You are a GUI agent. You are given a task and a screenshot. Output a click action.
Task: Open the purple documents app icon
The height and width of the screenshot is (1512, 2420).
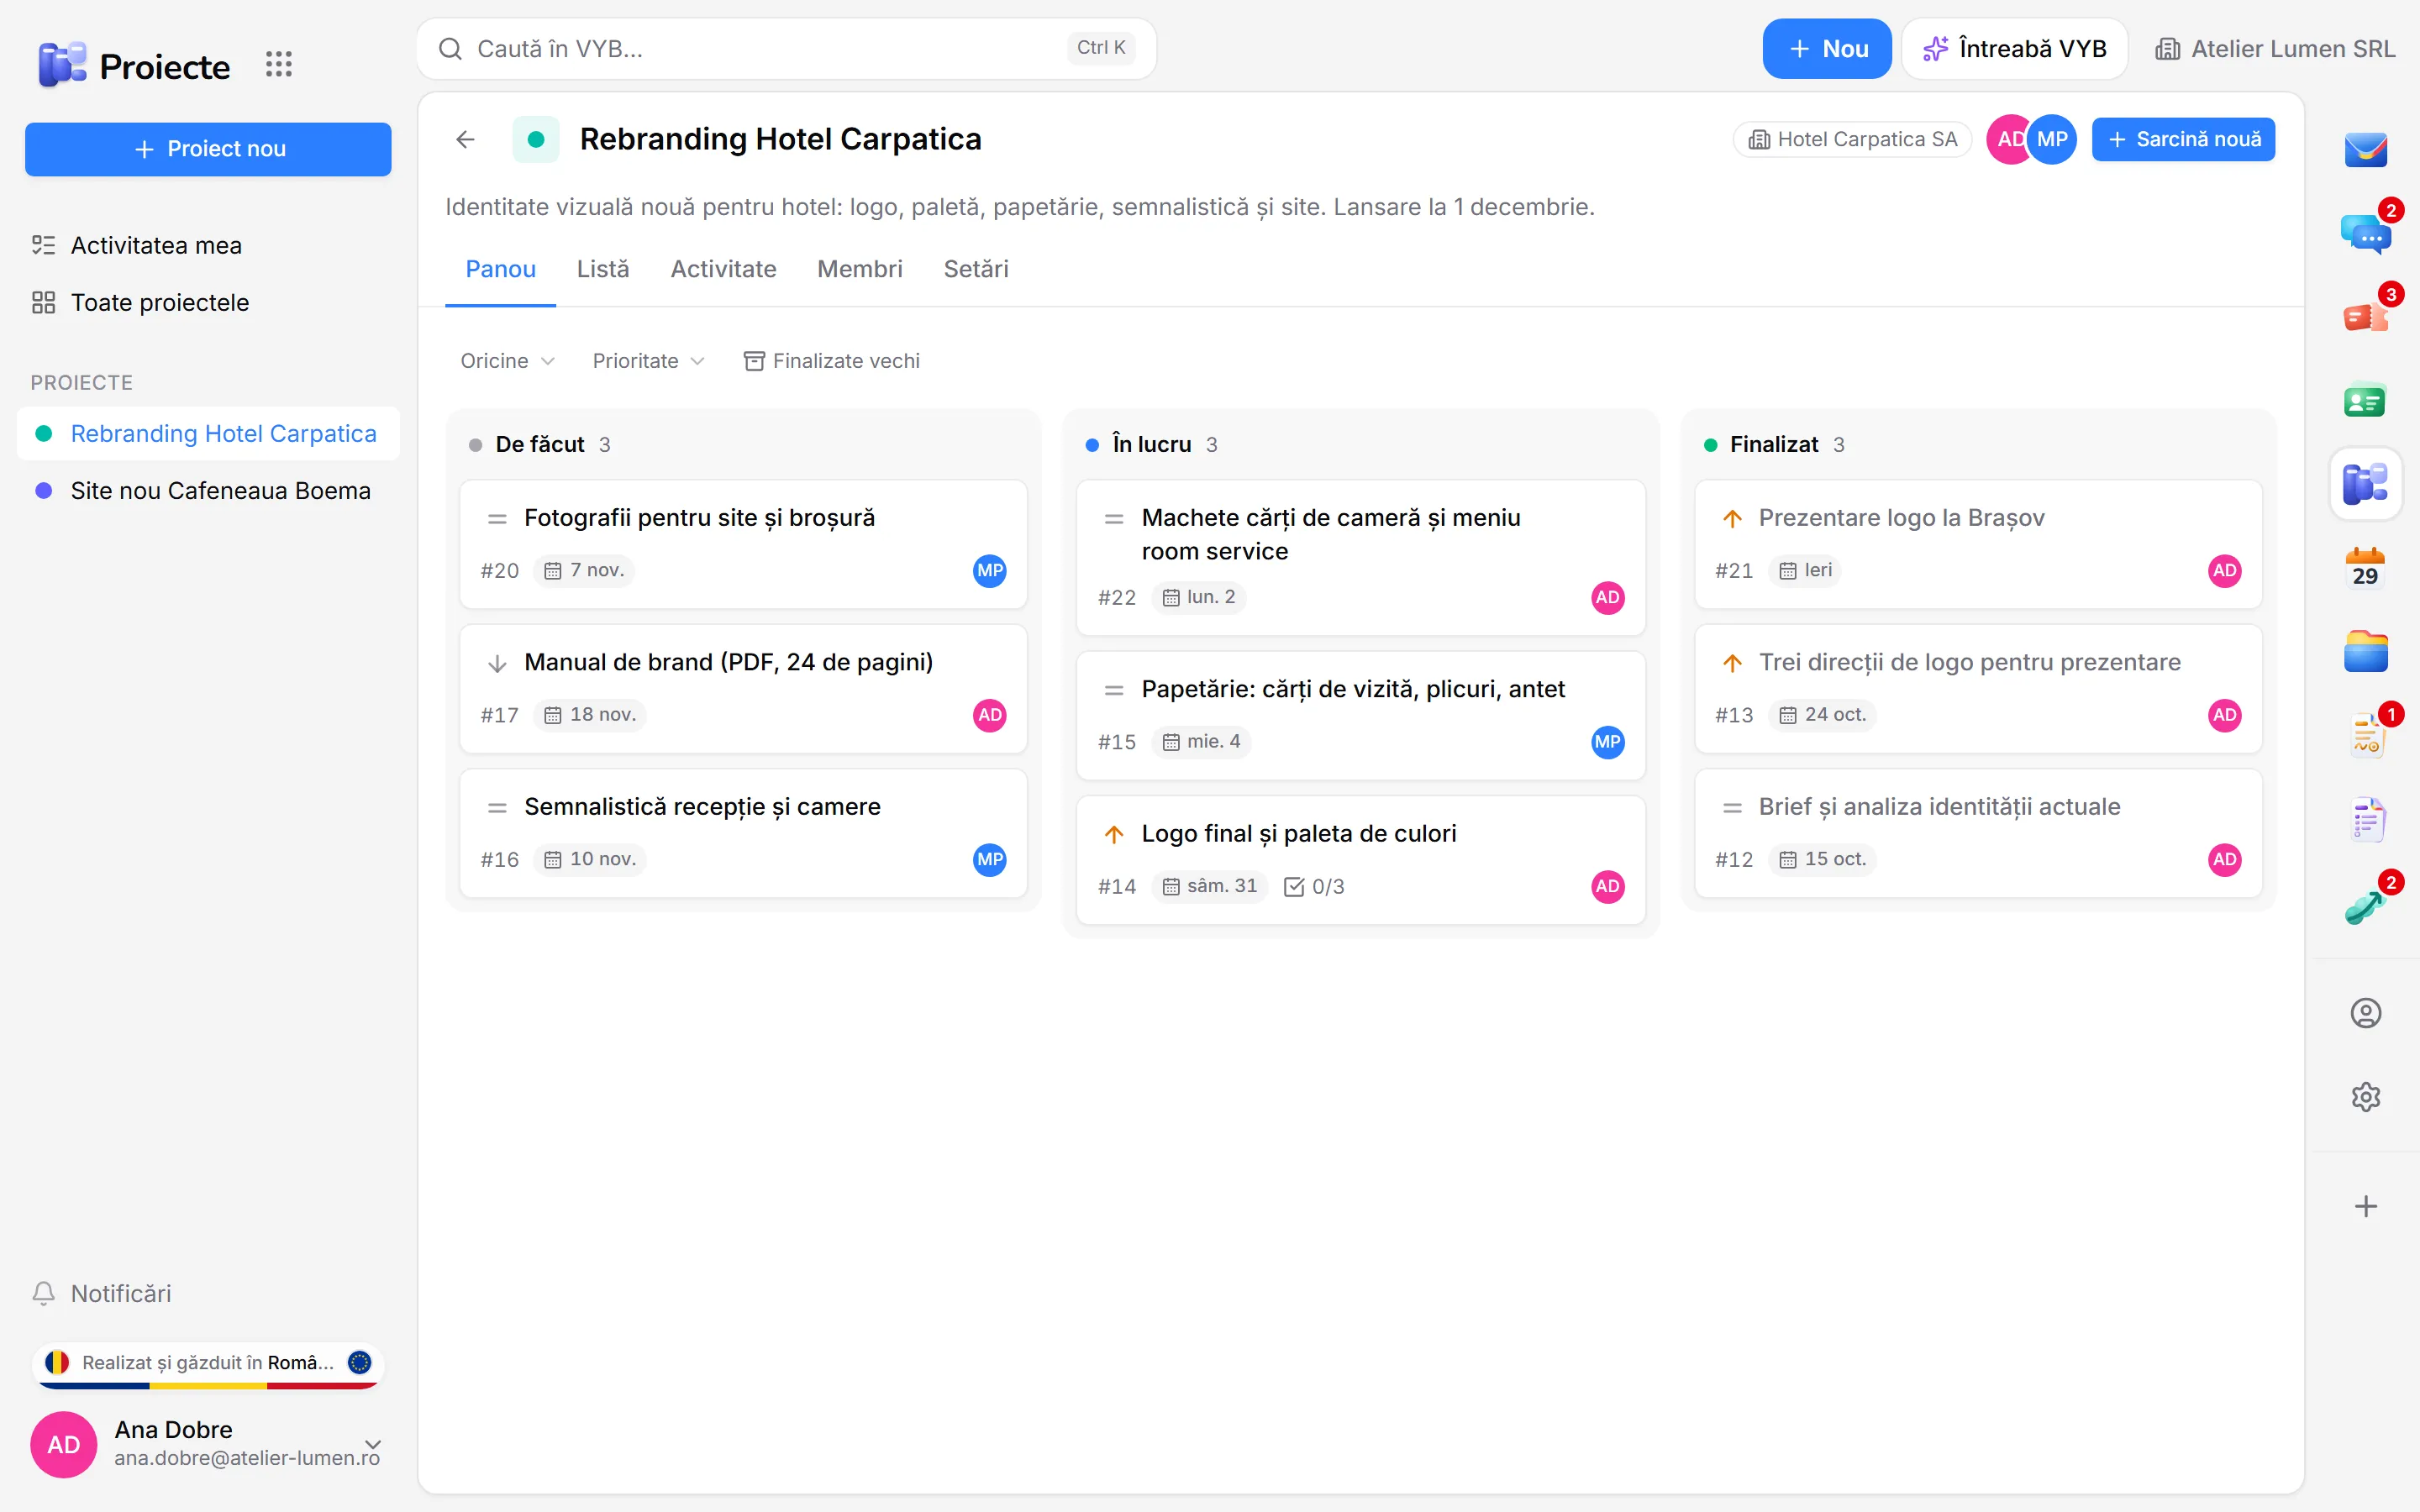2365,820
